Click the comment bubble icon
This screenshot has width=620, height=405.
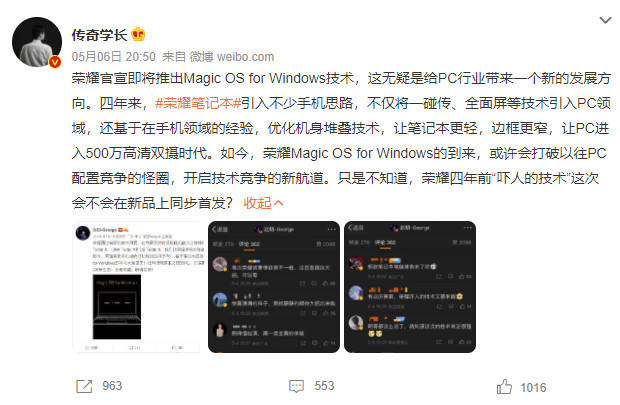(x=297, y=386)
